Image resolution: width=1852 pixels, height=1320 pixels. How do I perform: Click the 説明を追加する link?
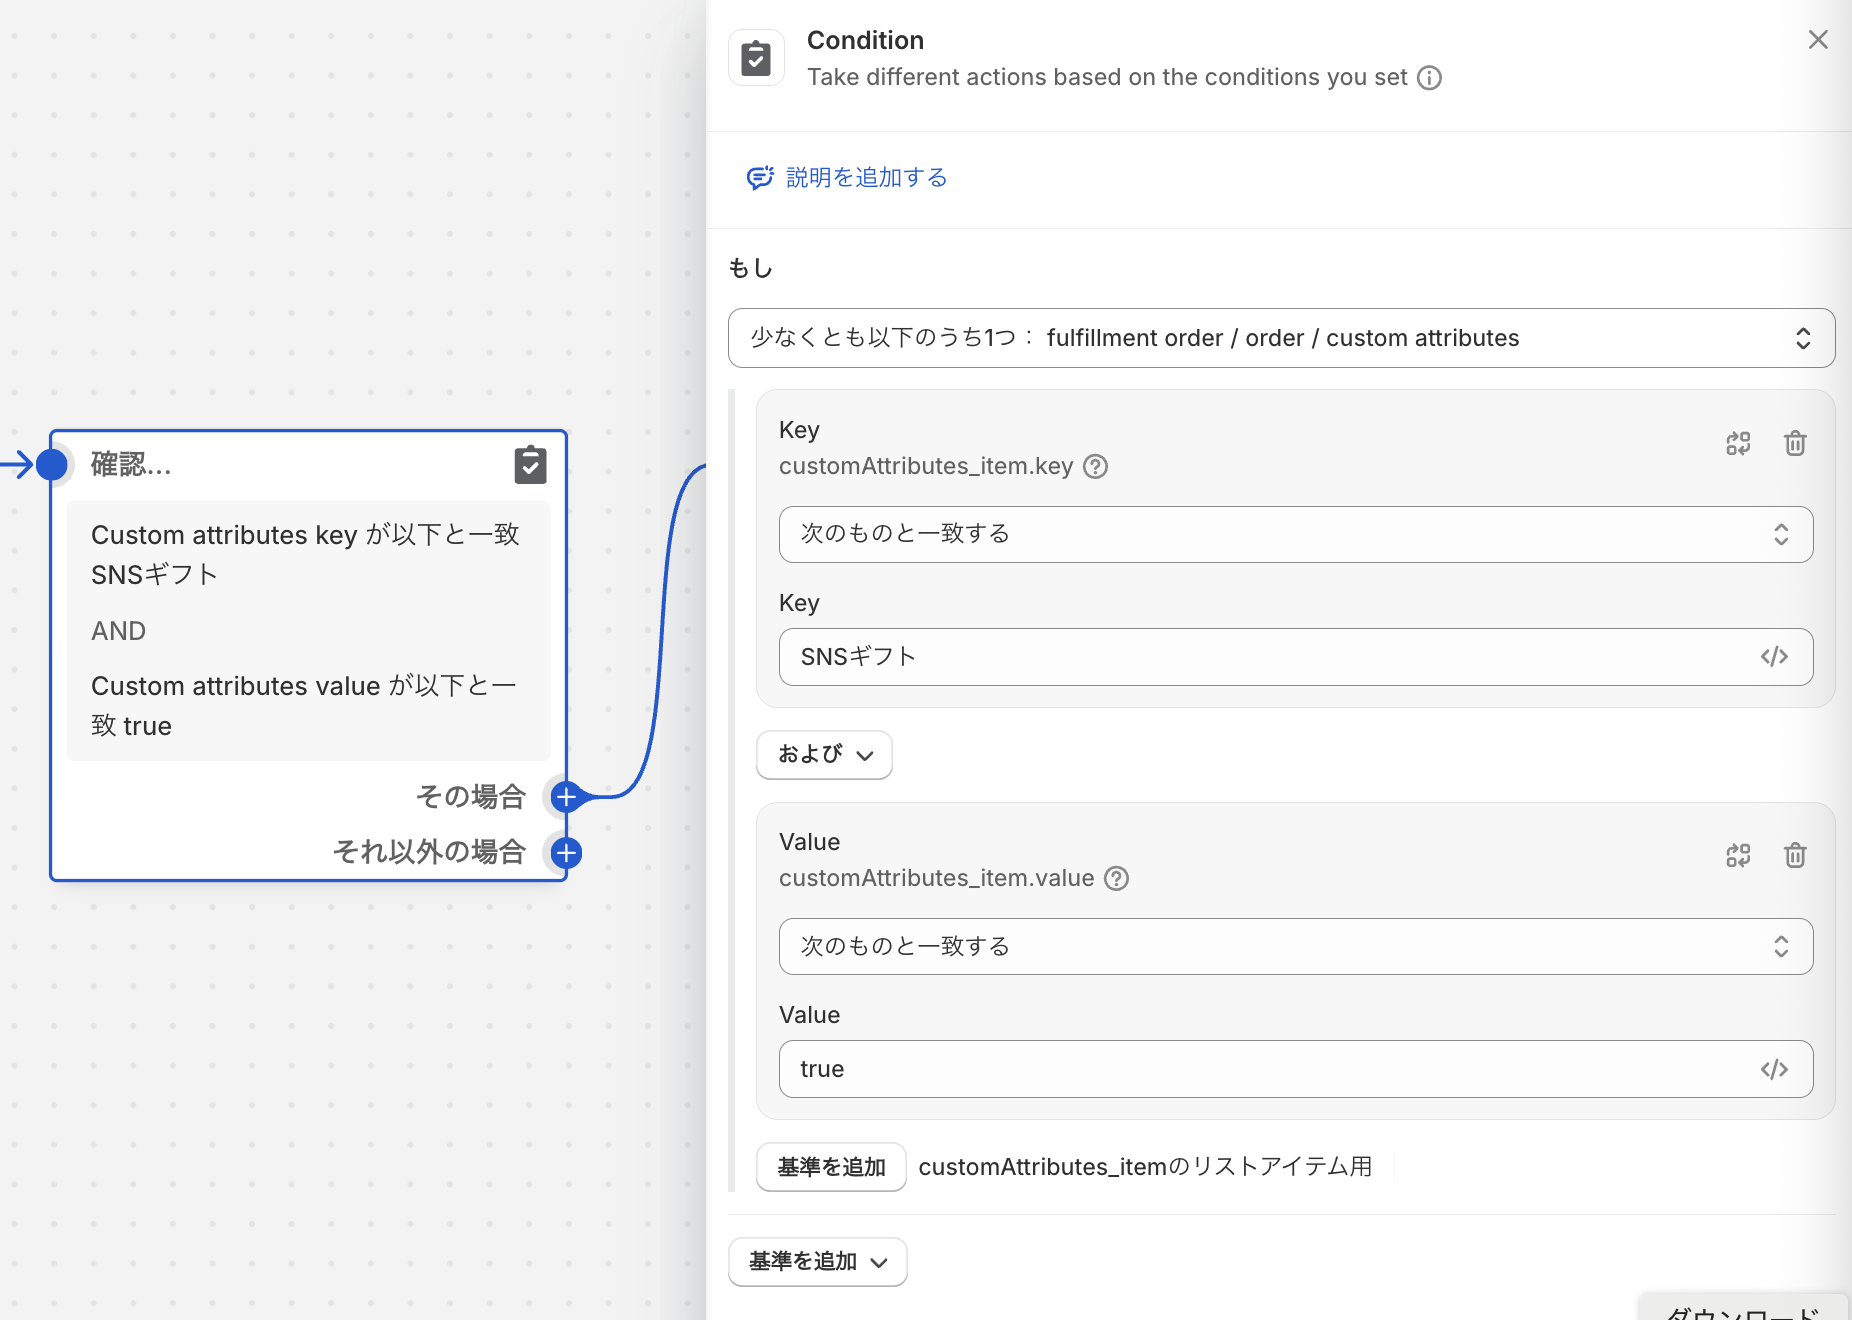(x=866, y=178)
